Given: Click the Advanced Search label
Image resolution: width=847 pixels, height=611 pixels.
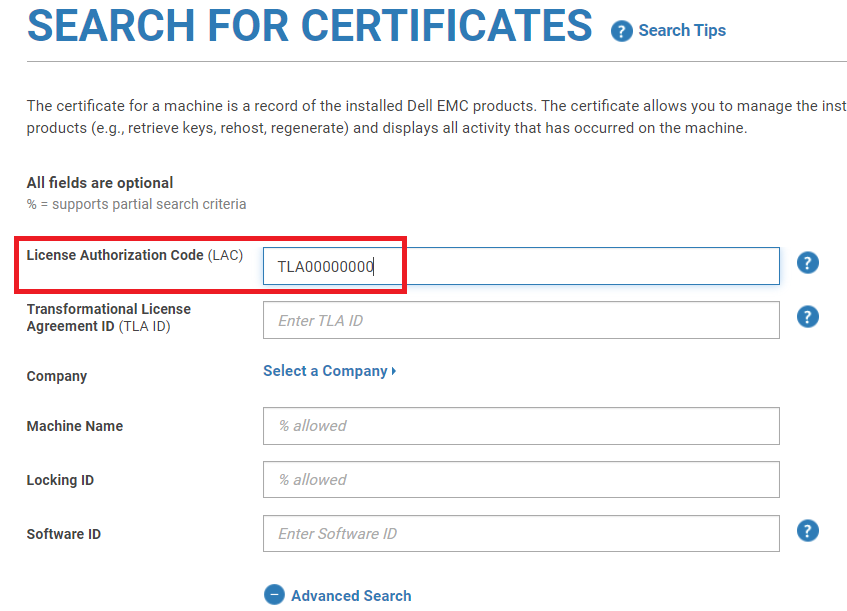Looking at the screenshot, I should pos(351,595).
